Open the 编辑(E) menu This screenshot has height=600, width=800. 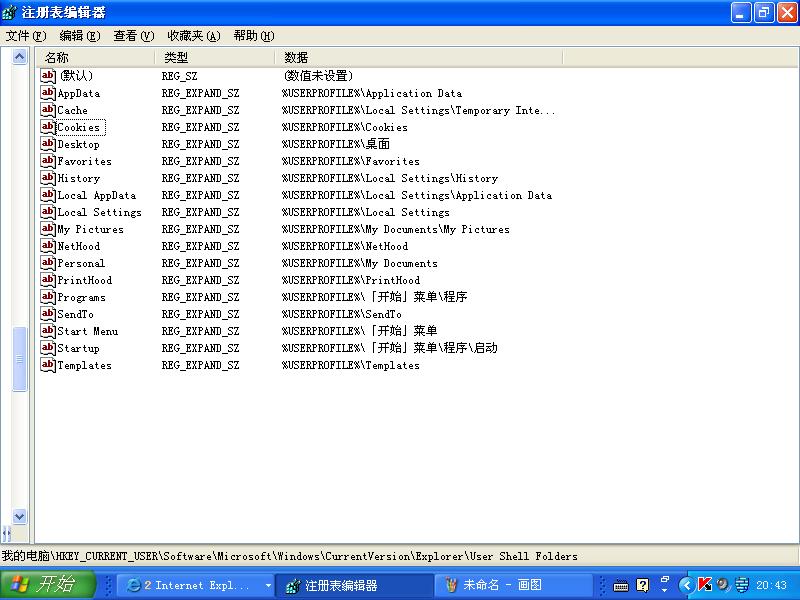click(x=80, y=36)
